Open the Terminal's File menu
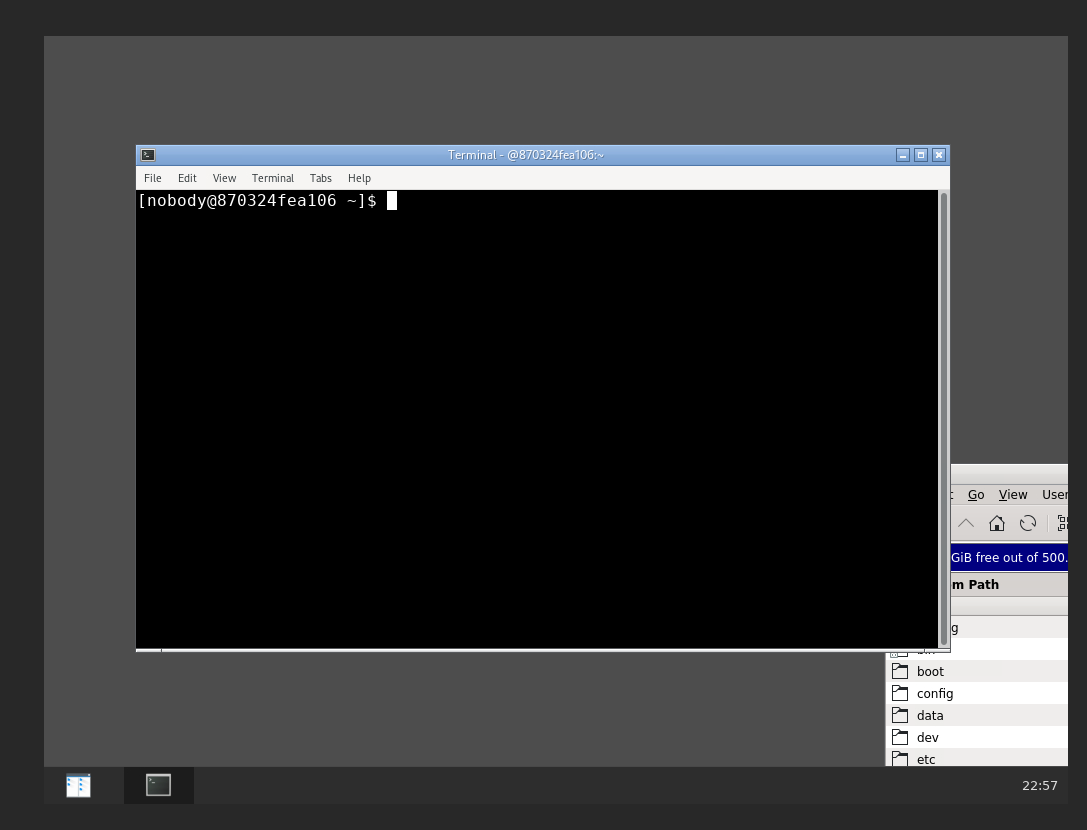The image size is (1087, 830). click(153, 178)
